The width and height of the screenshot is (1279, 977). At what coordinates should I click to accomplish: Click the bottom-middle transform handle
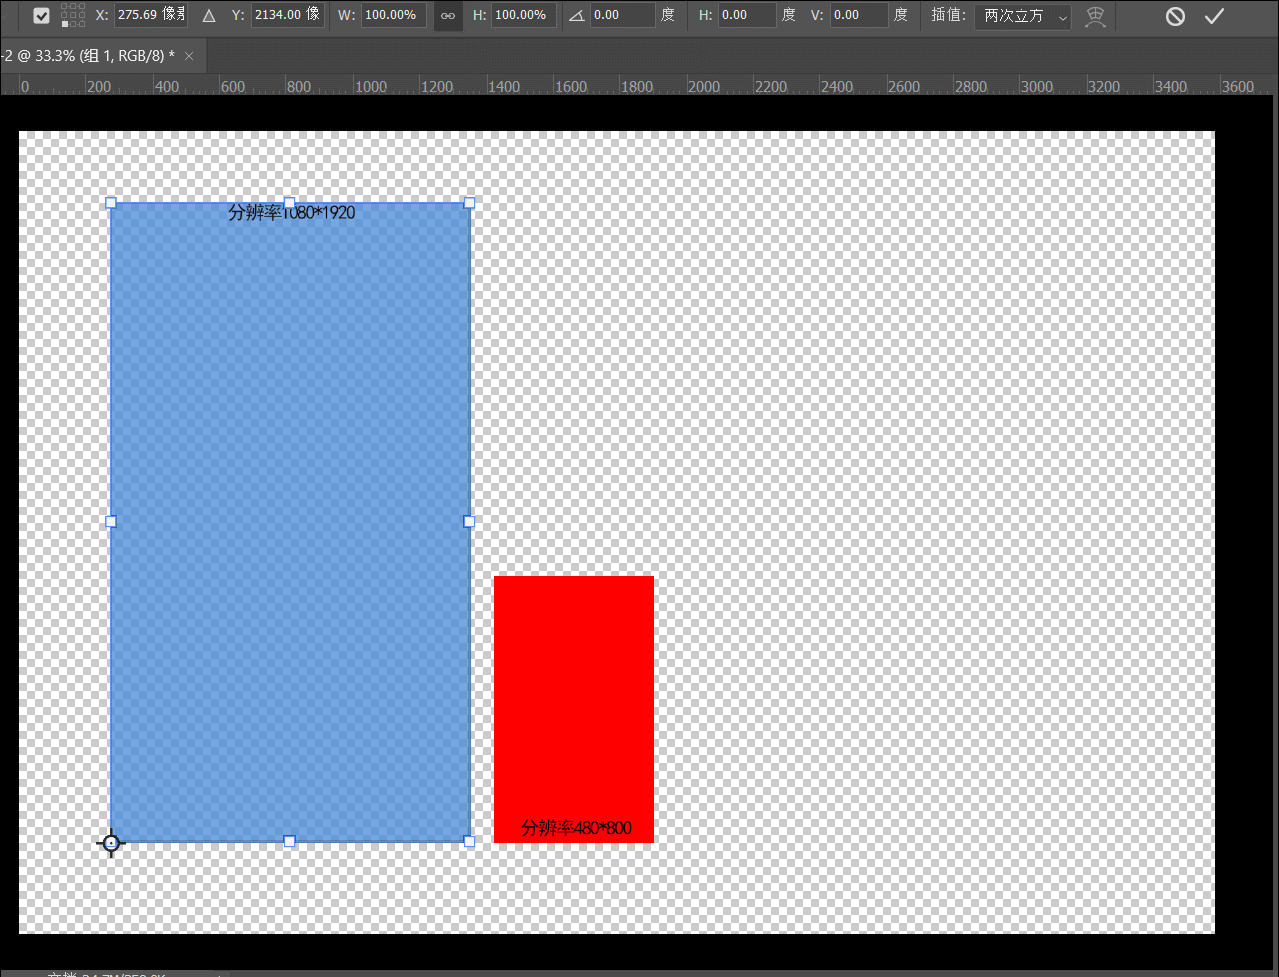pos(290,842)
